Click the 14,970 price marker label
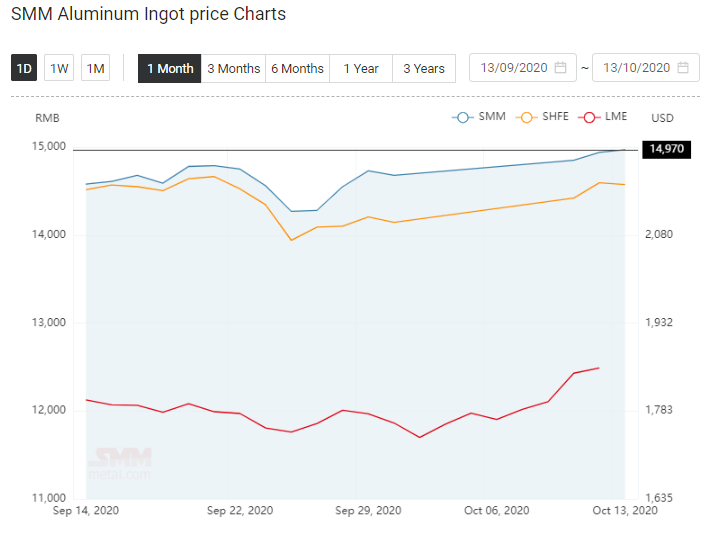717x534 pixels. (667, 149)
